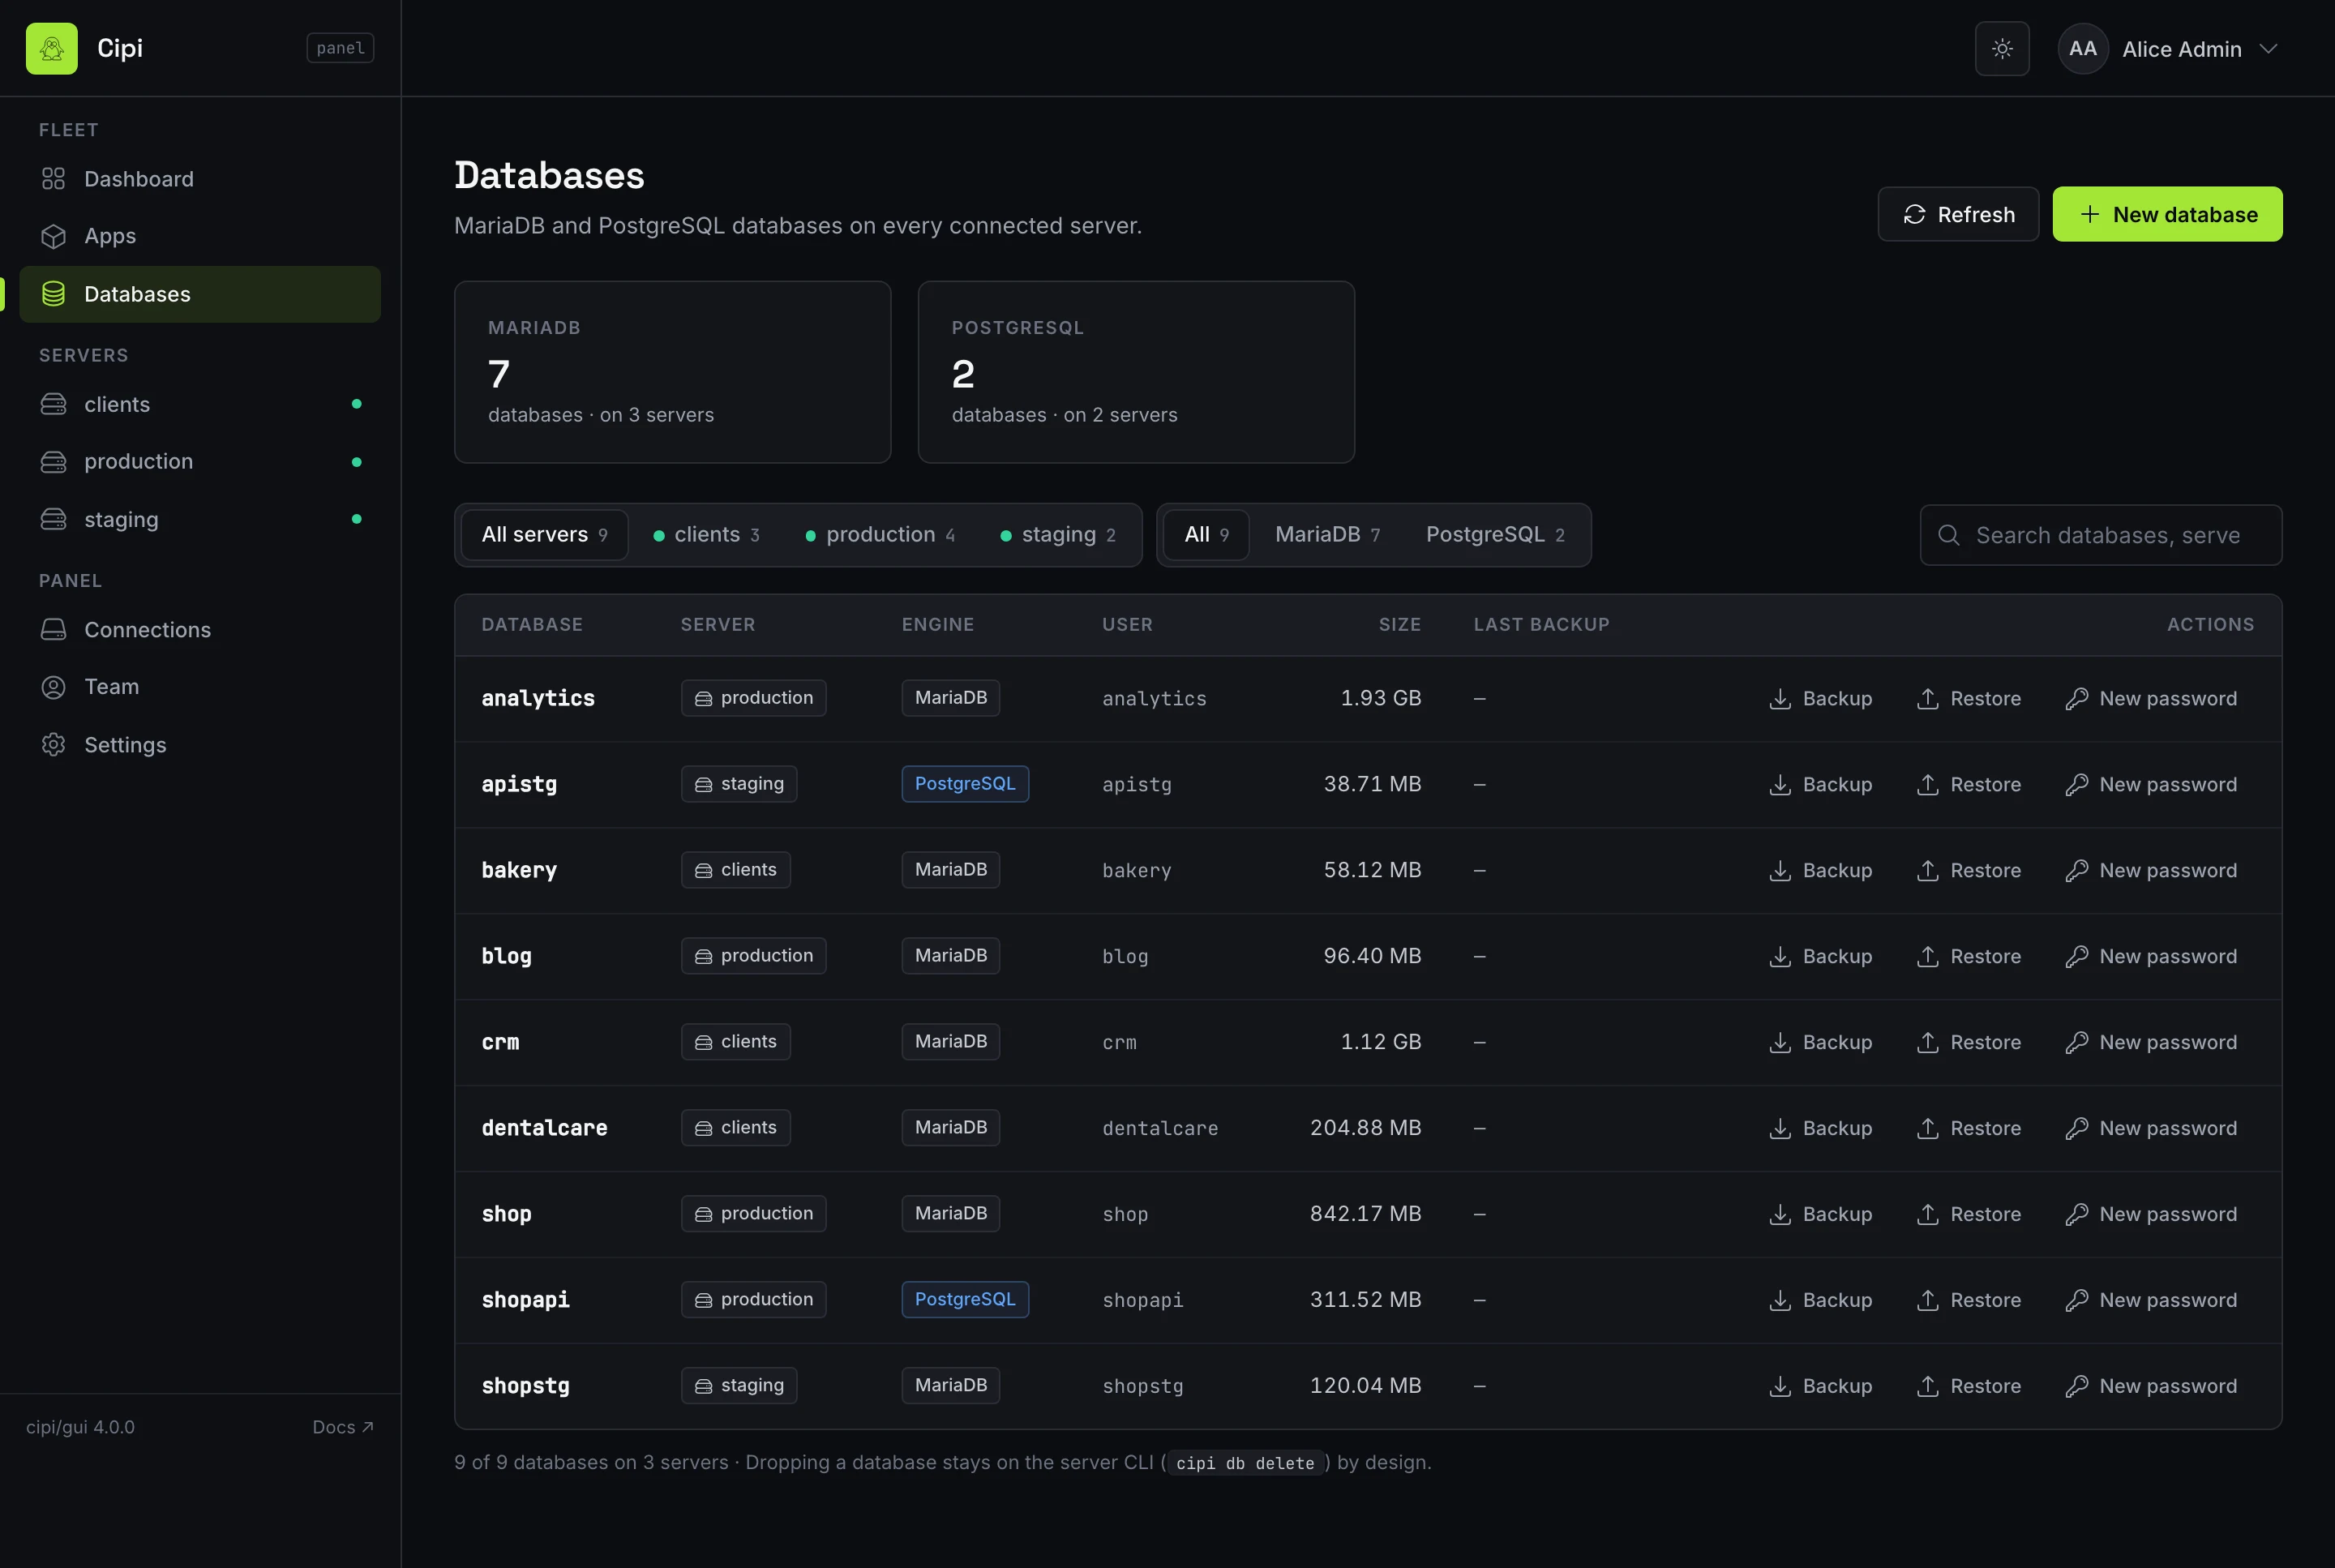Click Restore for the shopapi database
2335x1568 pixels.
pos(1968,1300)
